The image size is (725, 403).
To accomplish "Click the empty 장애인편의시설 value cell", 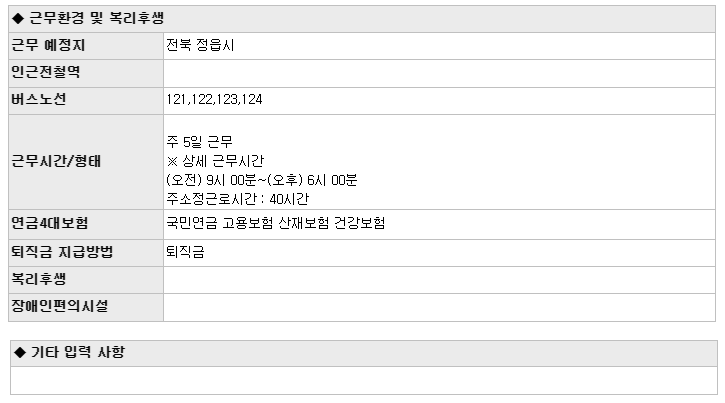I will pyautogui.click(x=439, y=307).
